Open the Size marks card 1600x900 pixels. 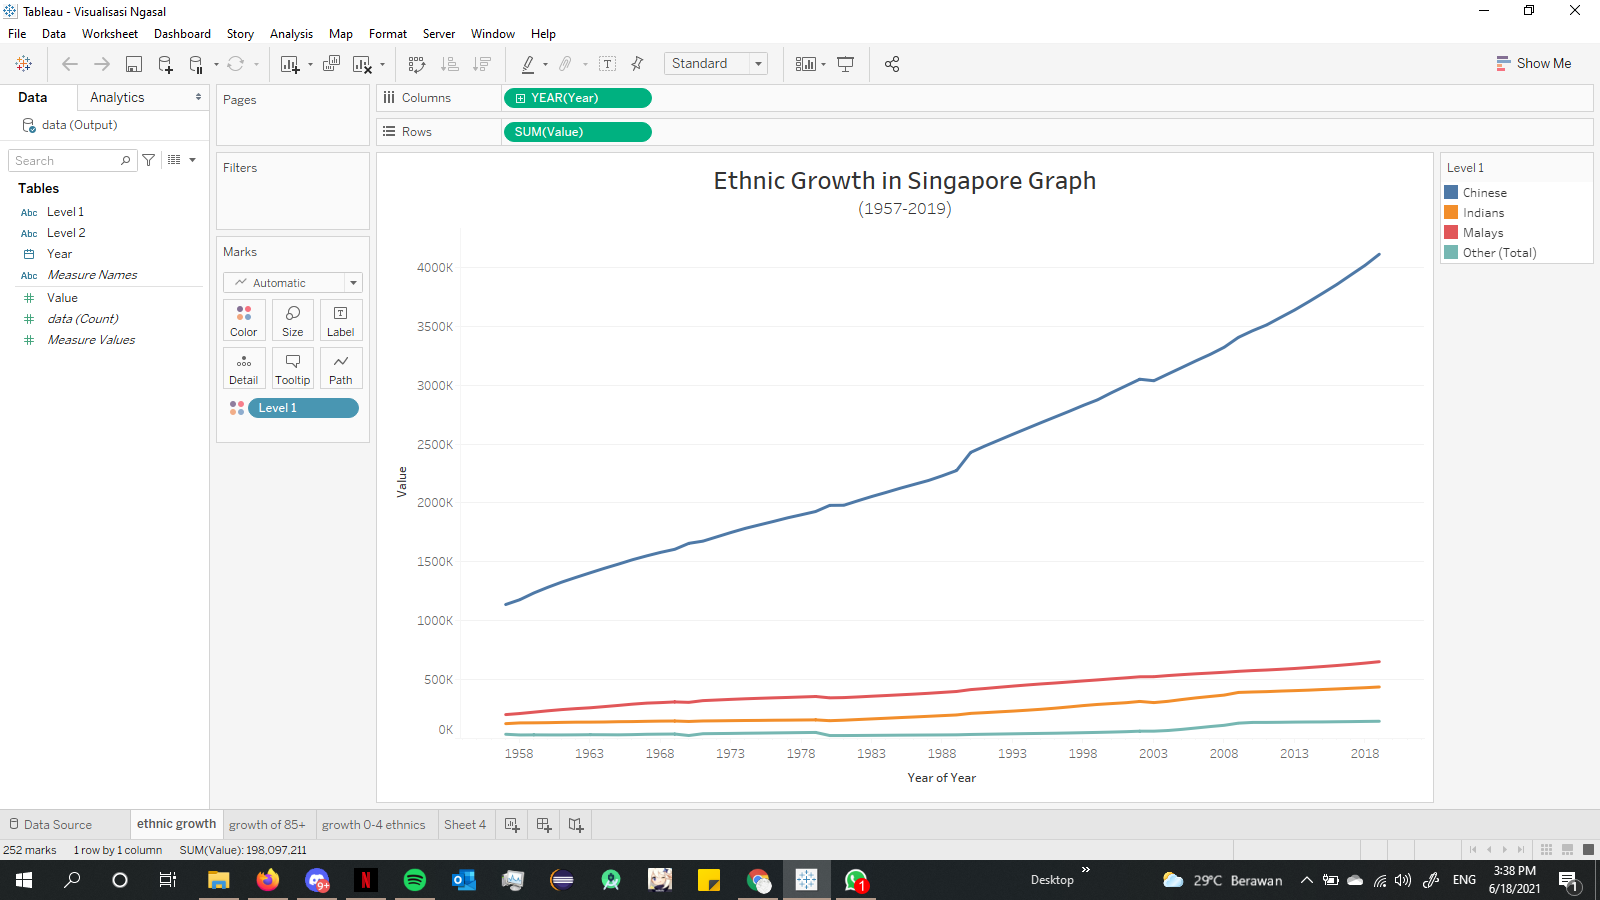pyautogui.click(x=293, y=320)
